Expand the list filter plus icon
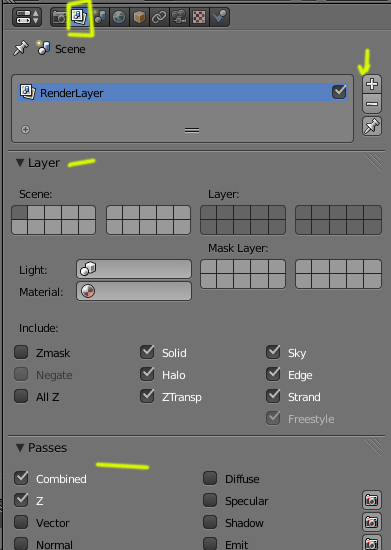The image size is (391, 550). point(25,129)
